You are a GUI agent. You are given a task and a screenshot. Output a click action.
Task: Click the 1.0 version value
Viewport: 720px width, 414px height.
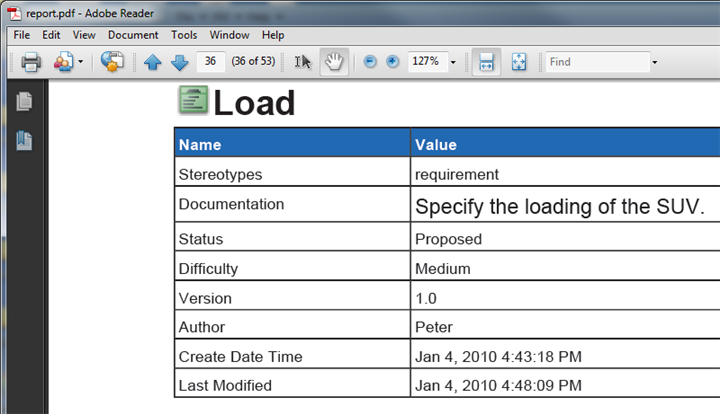(426, 298)
